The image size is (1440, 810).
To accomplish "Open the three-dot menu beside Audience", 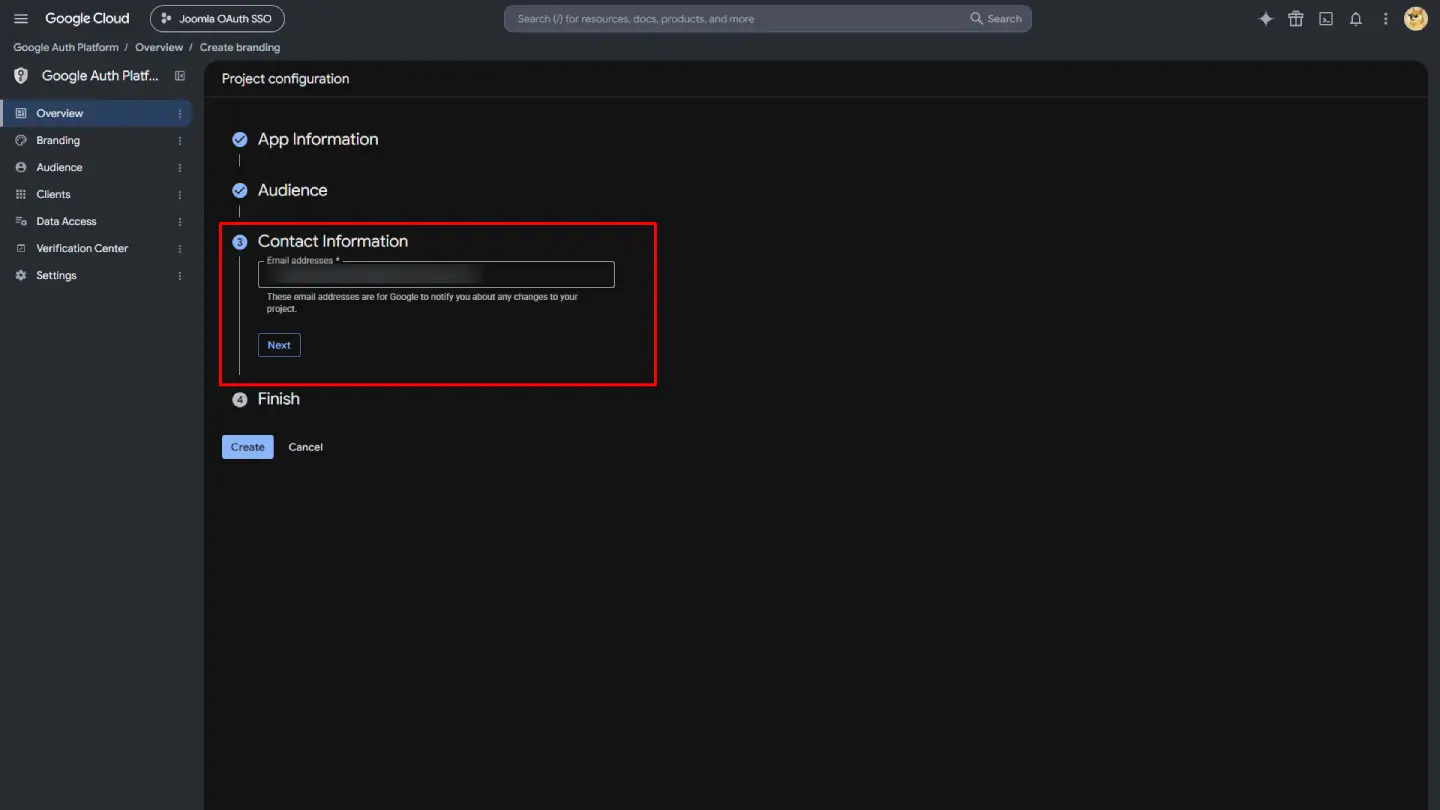I will coord(180,168).
